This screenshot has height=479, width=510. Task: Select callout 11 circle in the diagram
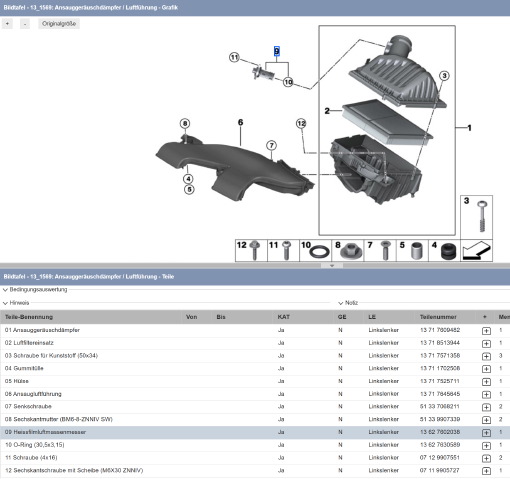coord(234,57)
